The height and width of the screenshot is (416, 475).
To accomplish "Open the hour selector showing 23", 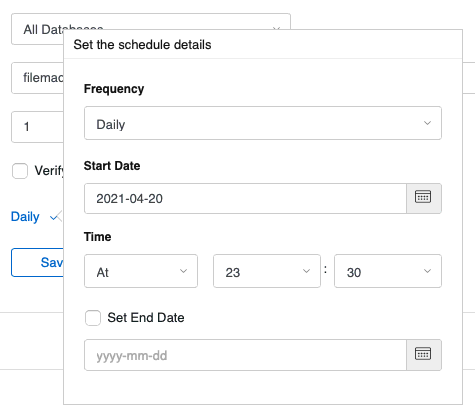I will [x=267, y=271].
